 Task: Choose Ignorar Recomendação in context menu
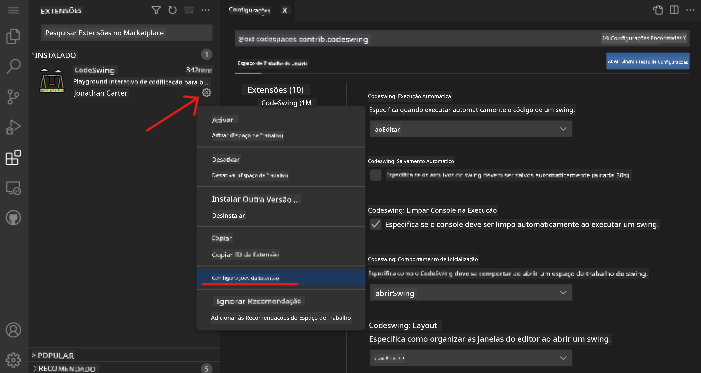(x=258, y=301)
